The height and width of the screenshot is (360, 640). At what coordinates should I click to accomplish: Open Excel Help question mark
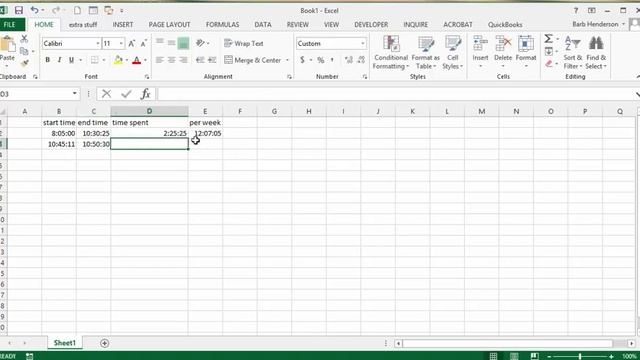(x=576, y=11)
